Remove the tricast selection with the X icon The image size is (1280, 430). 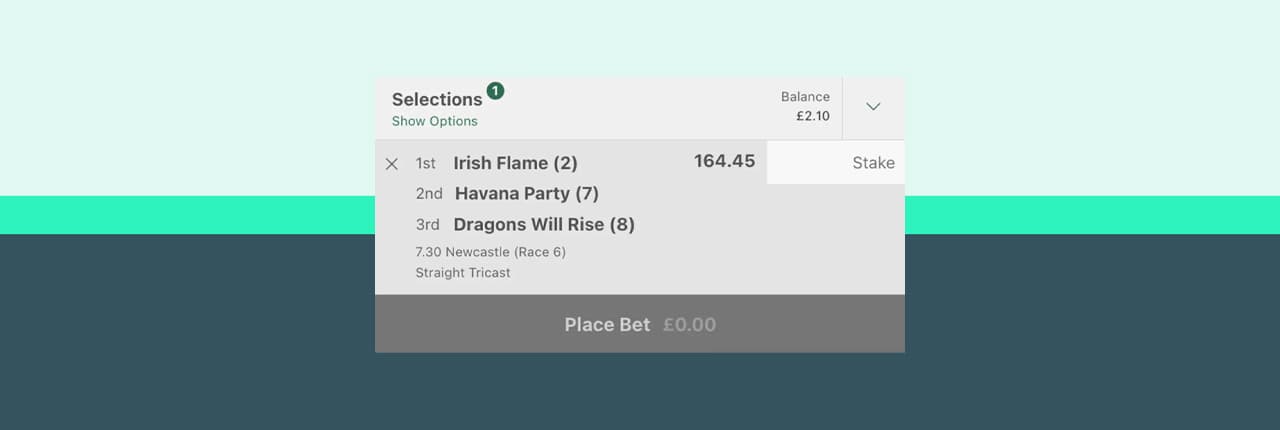pos(392,164)
